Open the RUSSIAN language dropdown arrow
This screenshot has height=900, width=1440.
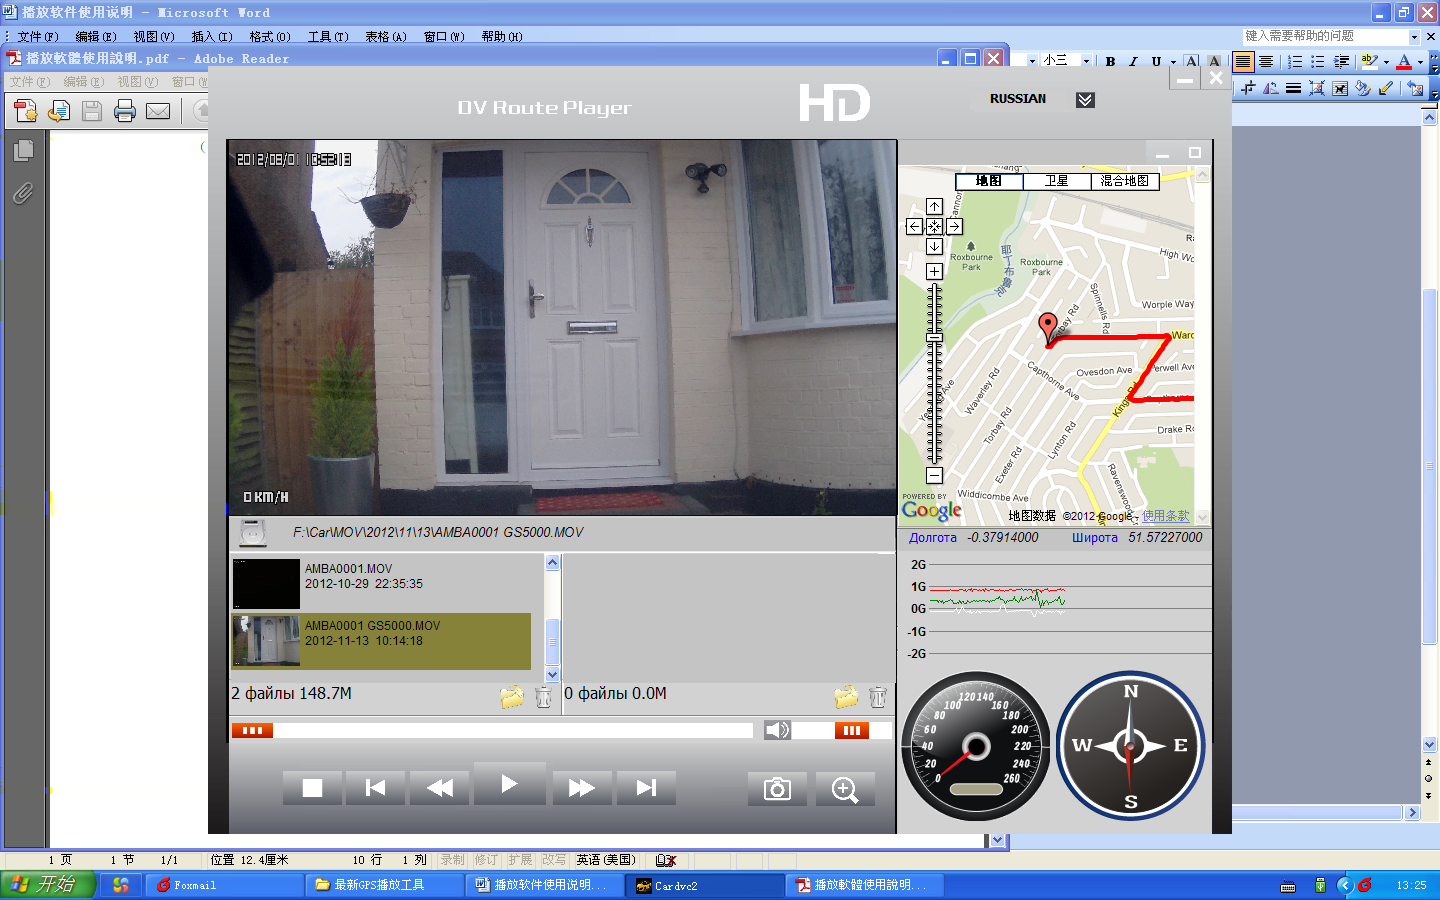pos(1085,100)
